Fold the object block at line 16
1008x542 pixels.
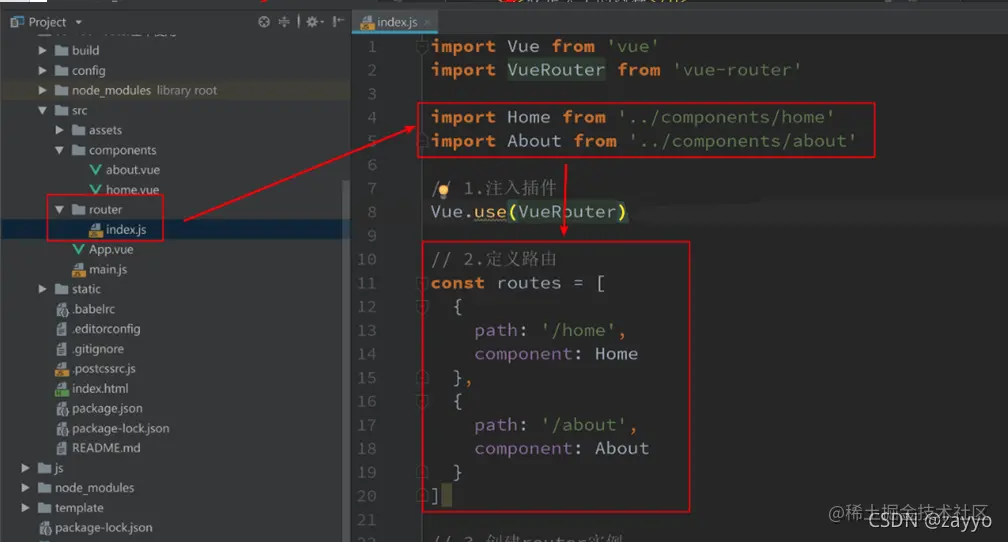click(x=422, y=402)
